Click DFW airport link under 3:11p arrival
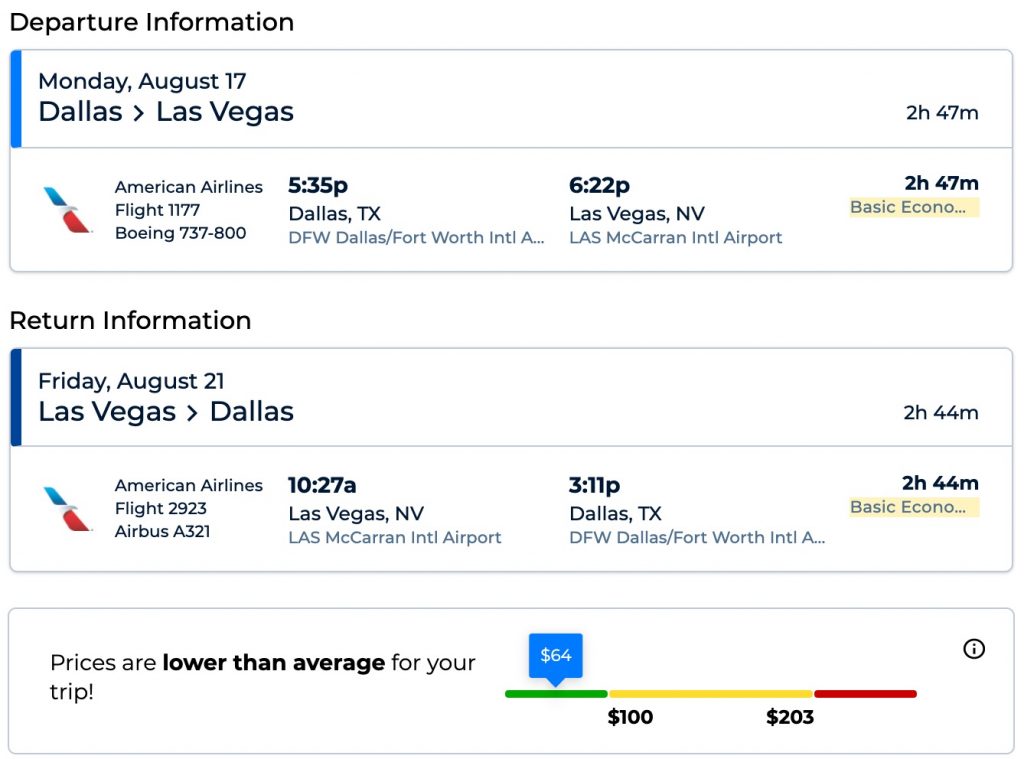 point(697,538)
